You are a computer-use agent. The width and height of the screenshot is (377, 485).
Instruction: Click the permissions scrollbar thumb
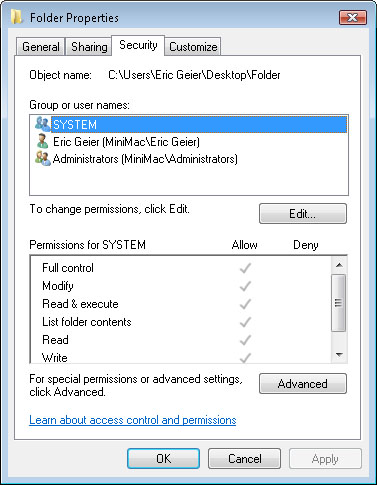339,303
